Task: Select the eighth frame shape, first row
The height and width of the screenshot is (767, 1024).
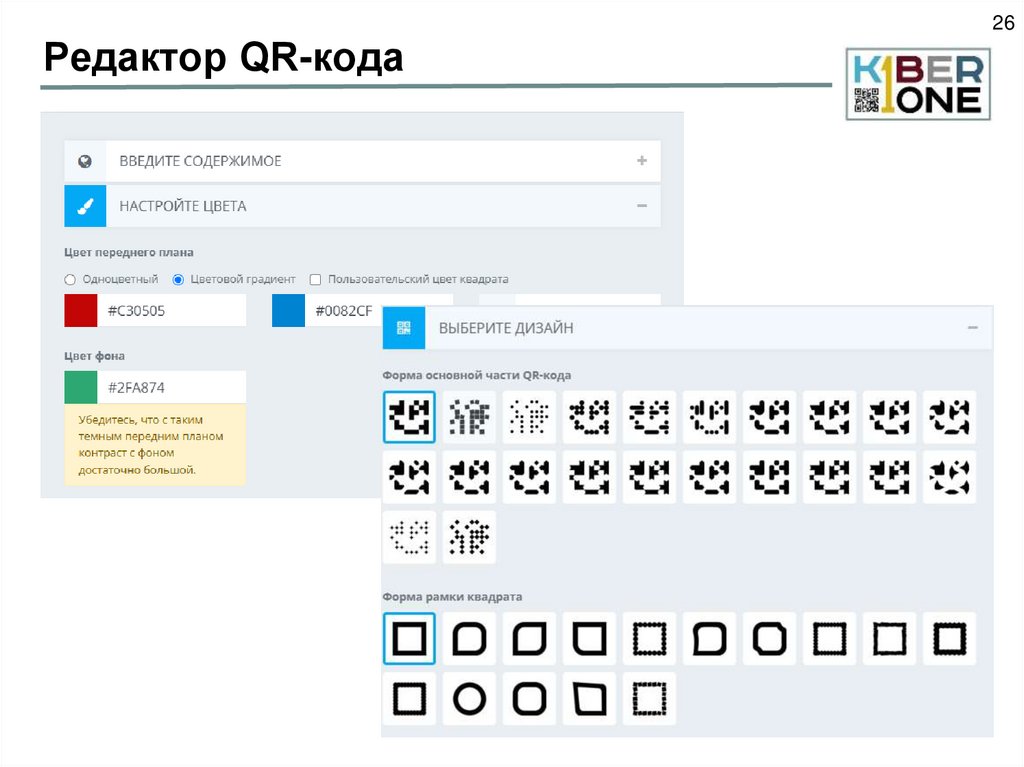Action: coord(830,638)
